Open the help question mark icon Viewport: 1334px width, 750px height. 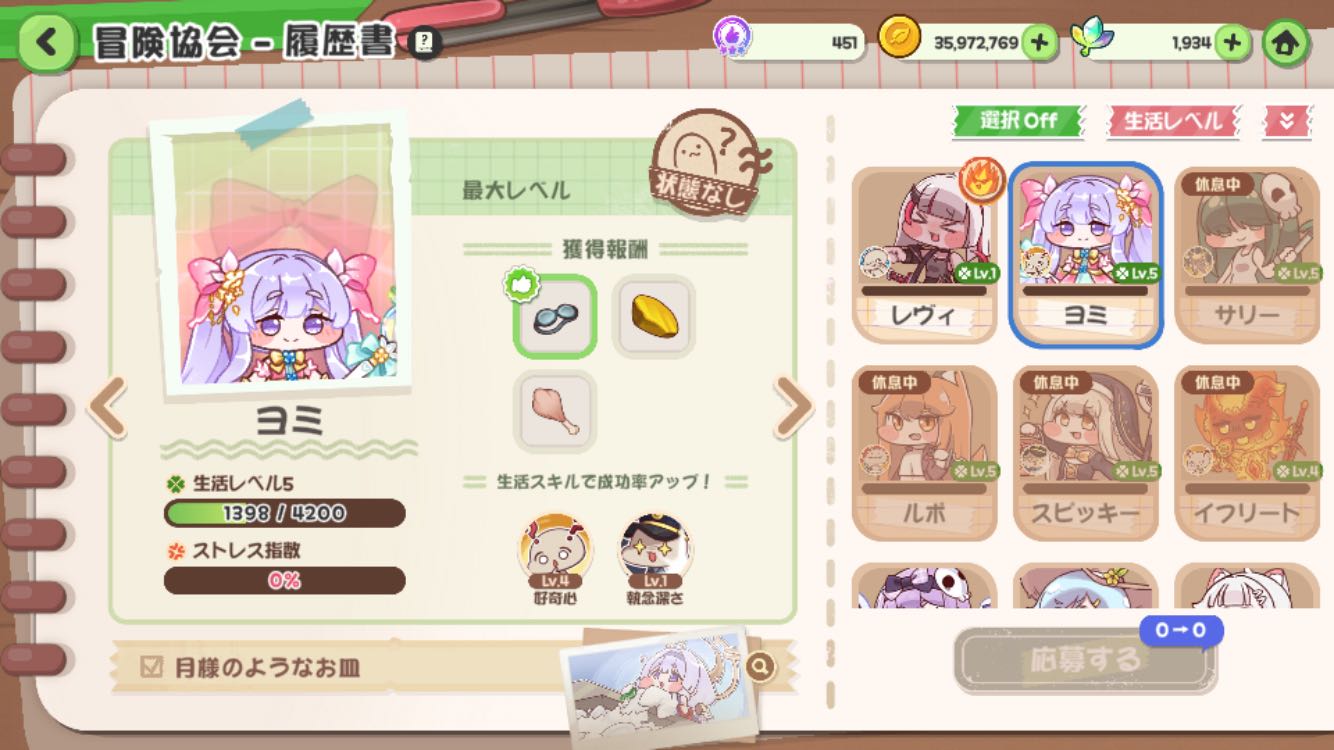(x=425, y=43)
